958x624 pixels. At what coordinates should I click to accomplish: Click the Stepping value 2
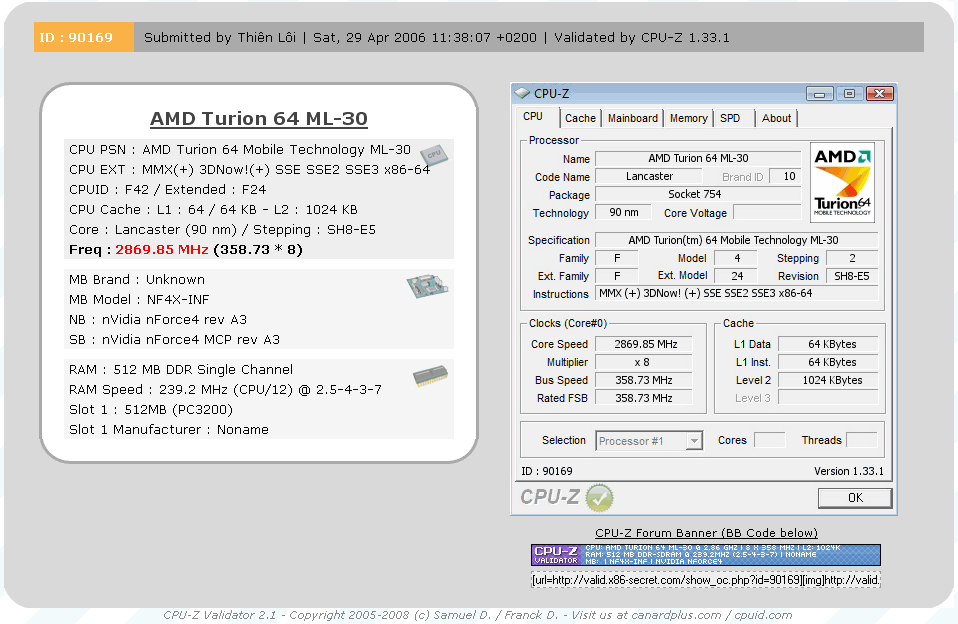pos(852,258)
